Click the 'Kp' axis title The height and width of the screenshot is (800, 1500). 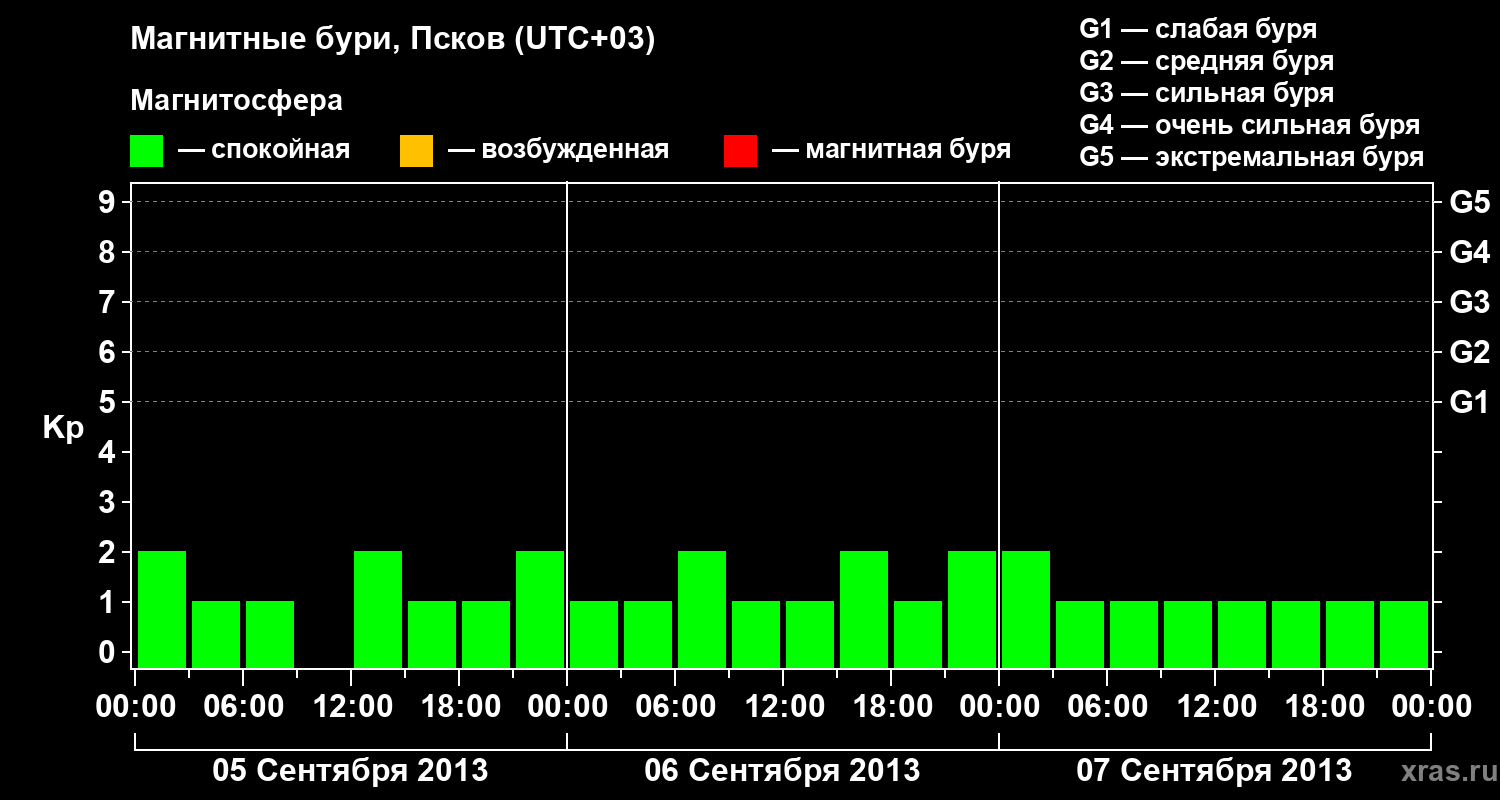coord(64,429)
